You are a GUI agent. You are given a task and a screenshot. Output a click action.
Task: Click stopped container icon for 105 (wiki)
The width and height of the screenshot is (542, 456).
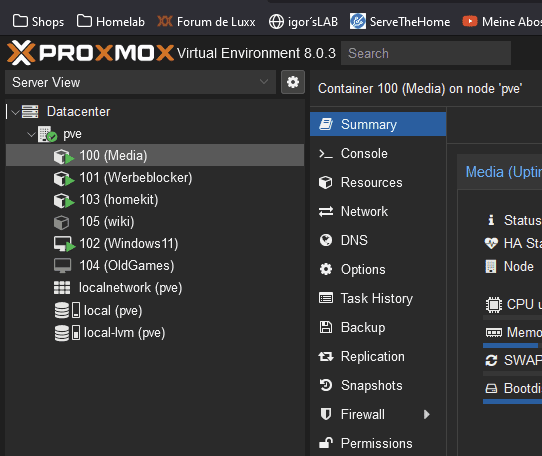coord(62,222)
